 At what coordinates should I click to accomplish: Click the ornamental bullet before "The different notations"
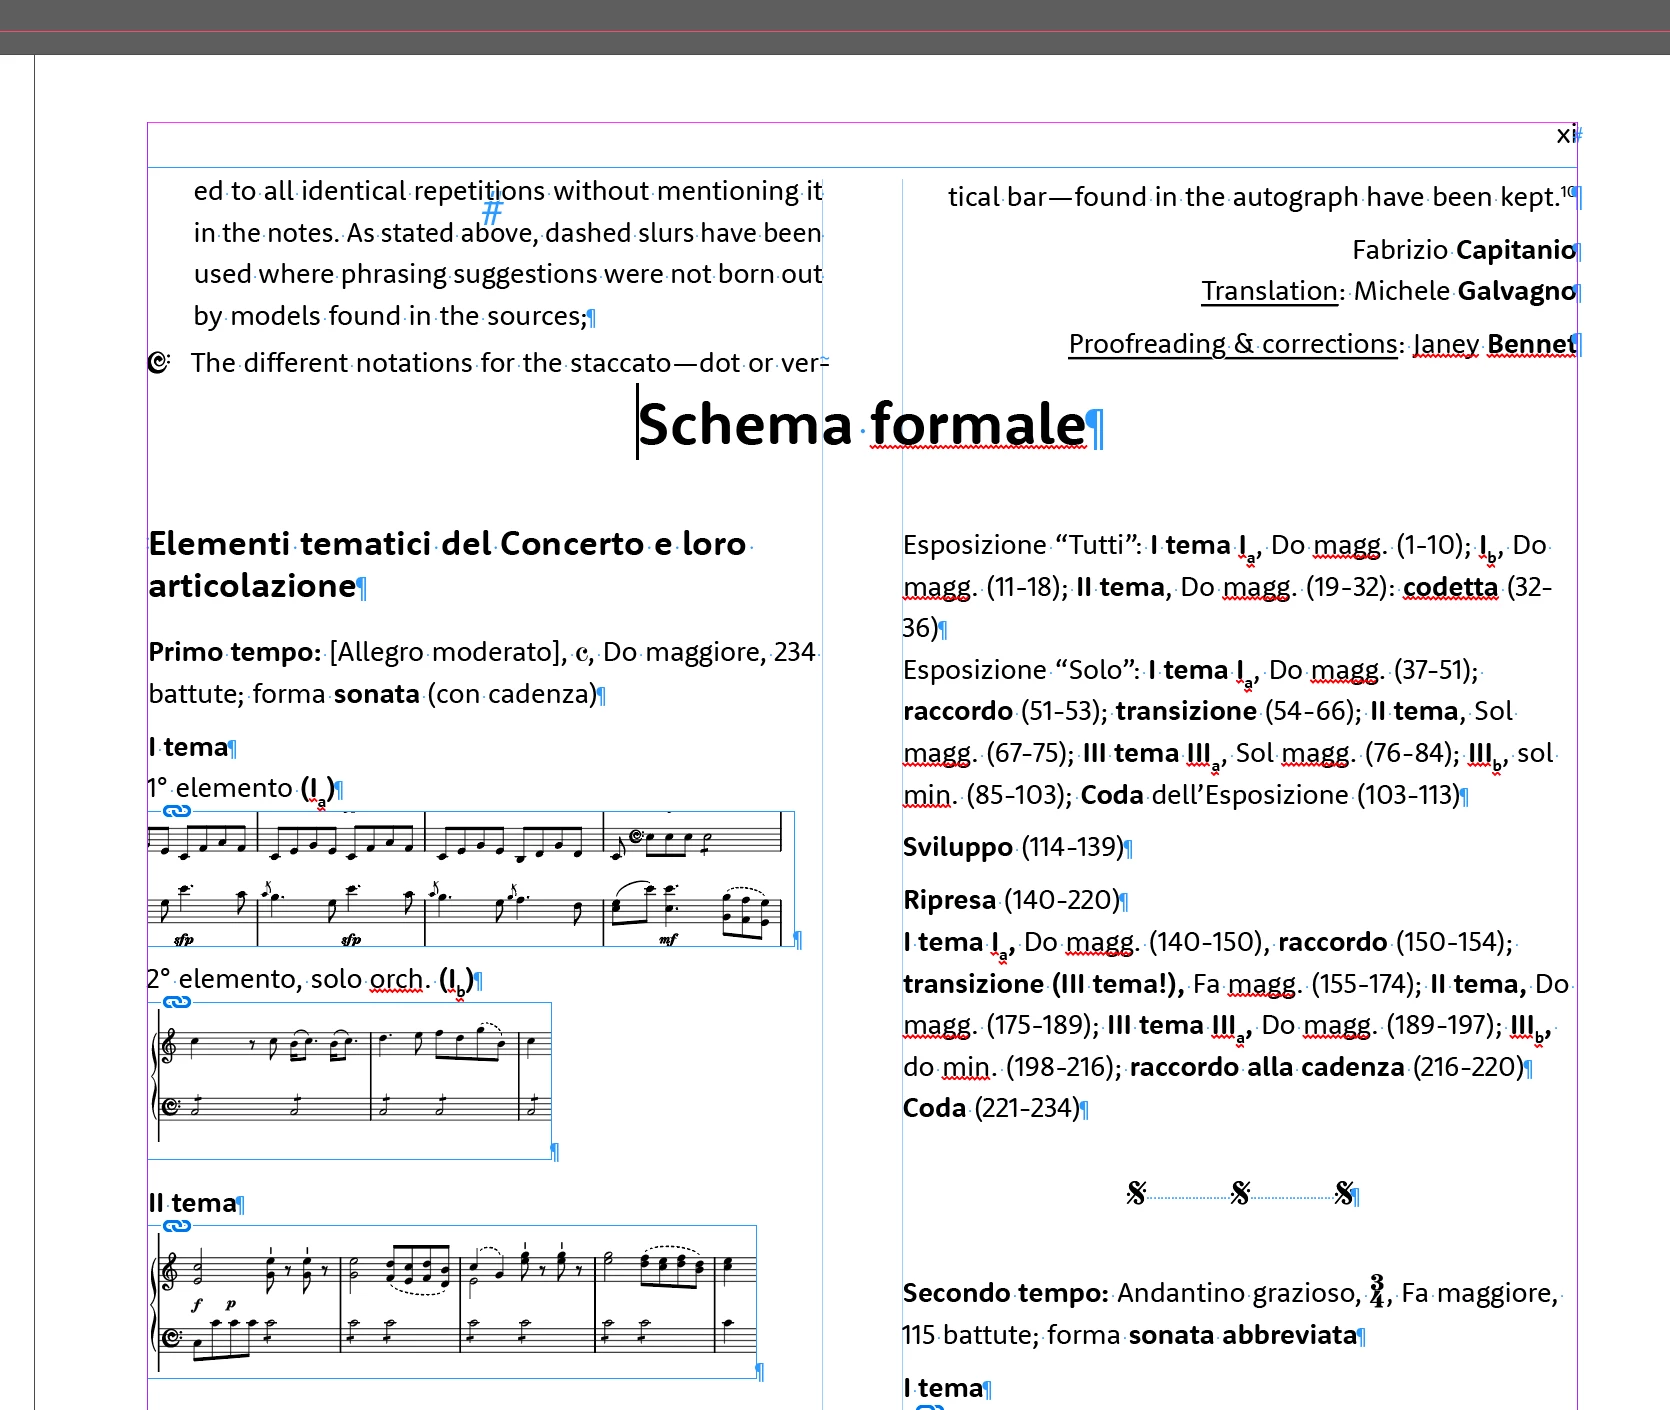click(x=159, y=362)
